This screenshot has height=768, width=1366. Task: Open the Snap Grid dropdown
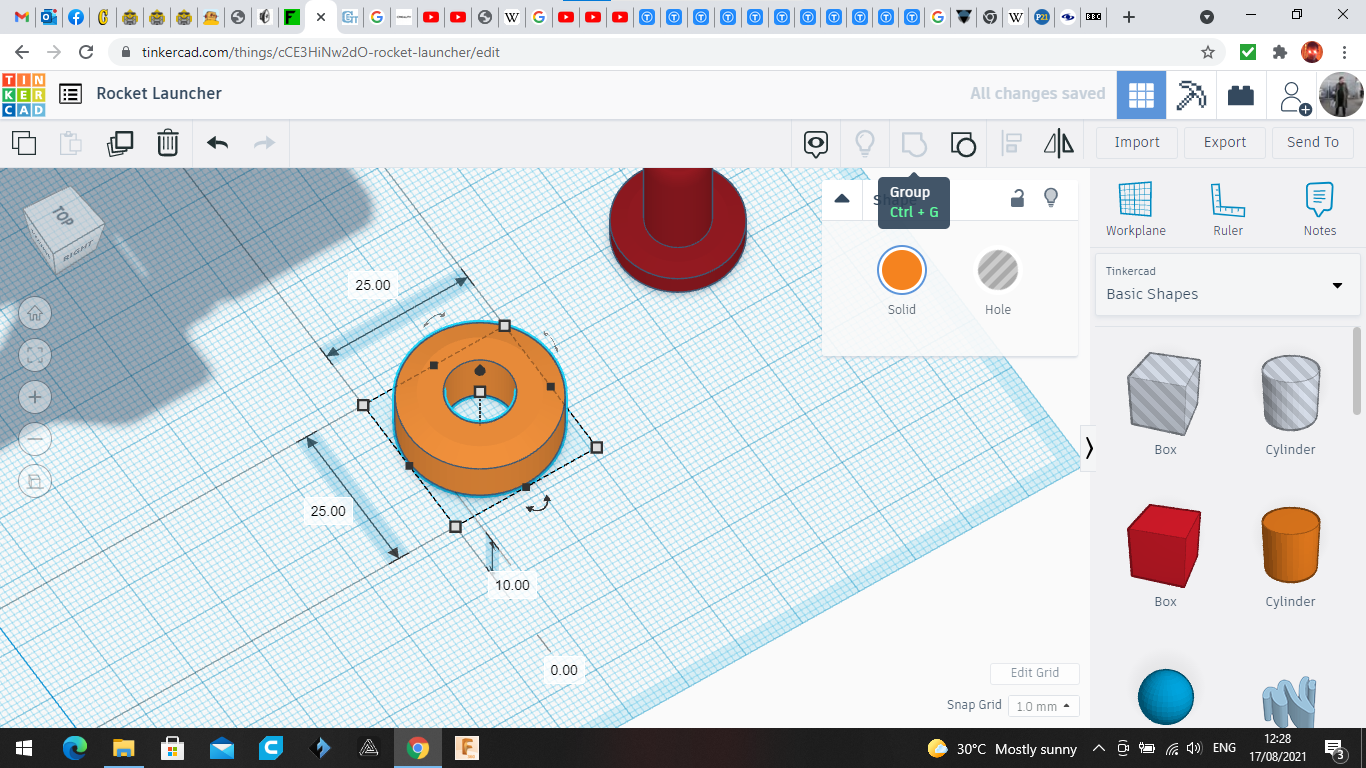(1043, 706)
